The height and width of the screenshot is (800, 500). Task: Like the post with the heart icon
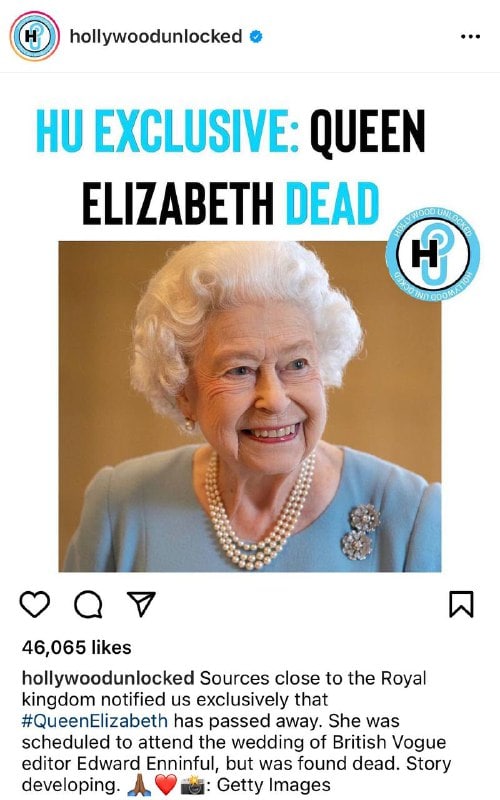35,604
